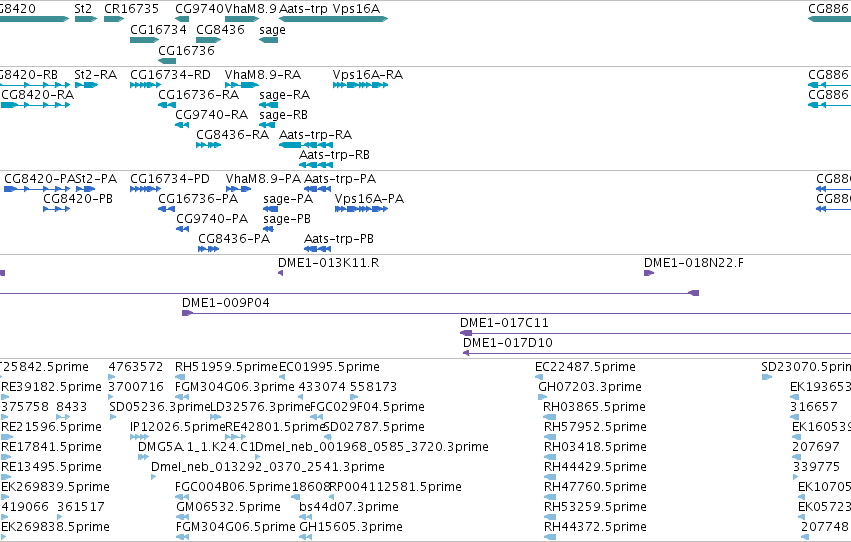Viewport: 851px width, 542px height.
Task: Select the 3700716 EST label
Action: [x=136, y=387]
